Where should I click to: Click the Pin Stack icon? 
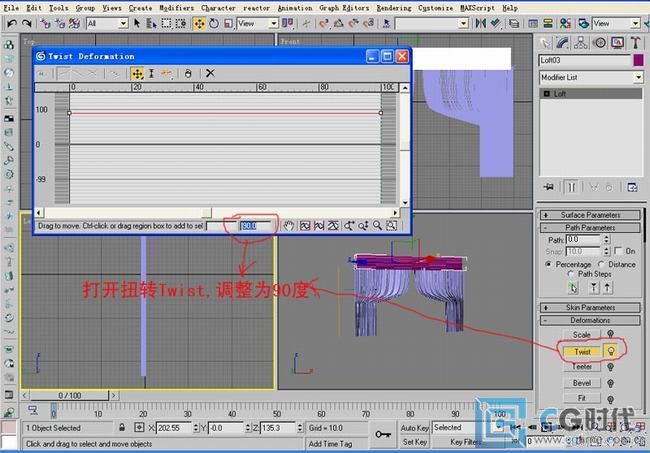tap(548, 187)
